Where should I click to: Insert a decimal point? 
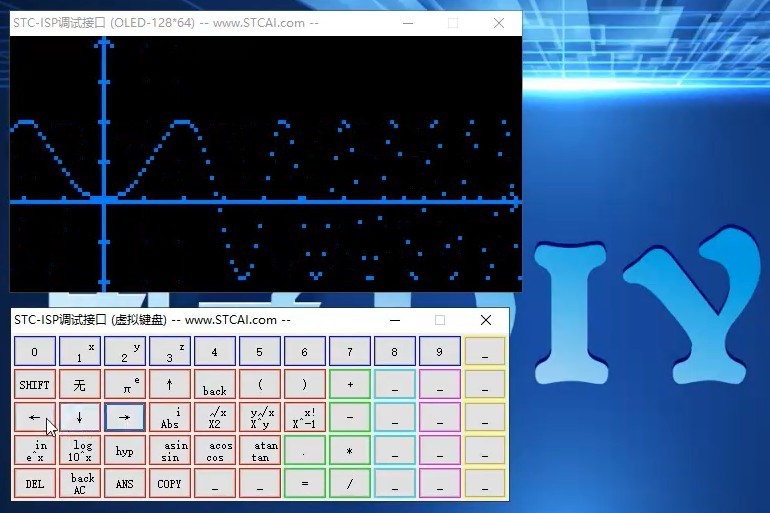click(304, 451)
